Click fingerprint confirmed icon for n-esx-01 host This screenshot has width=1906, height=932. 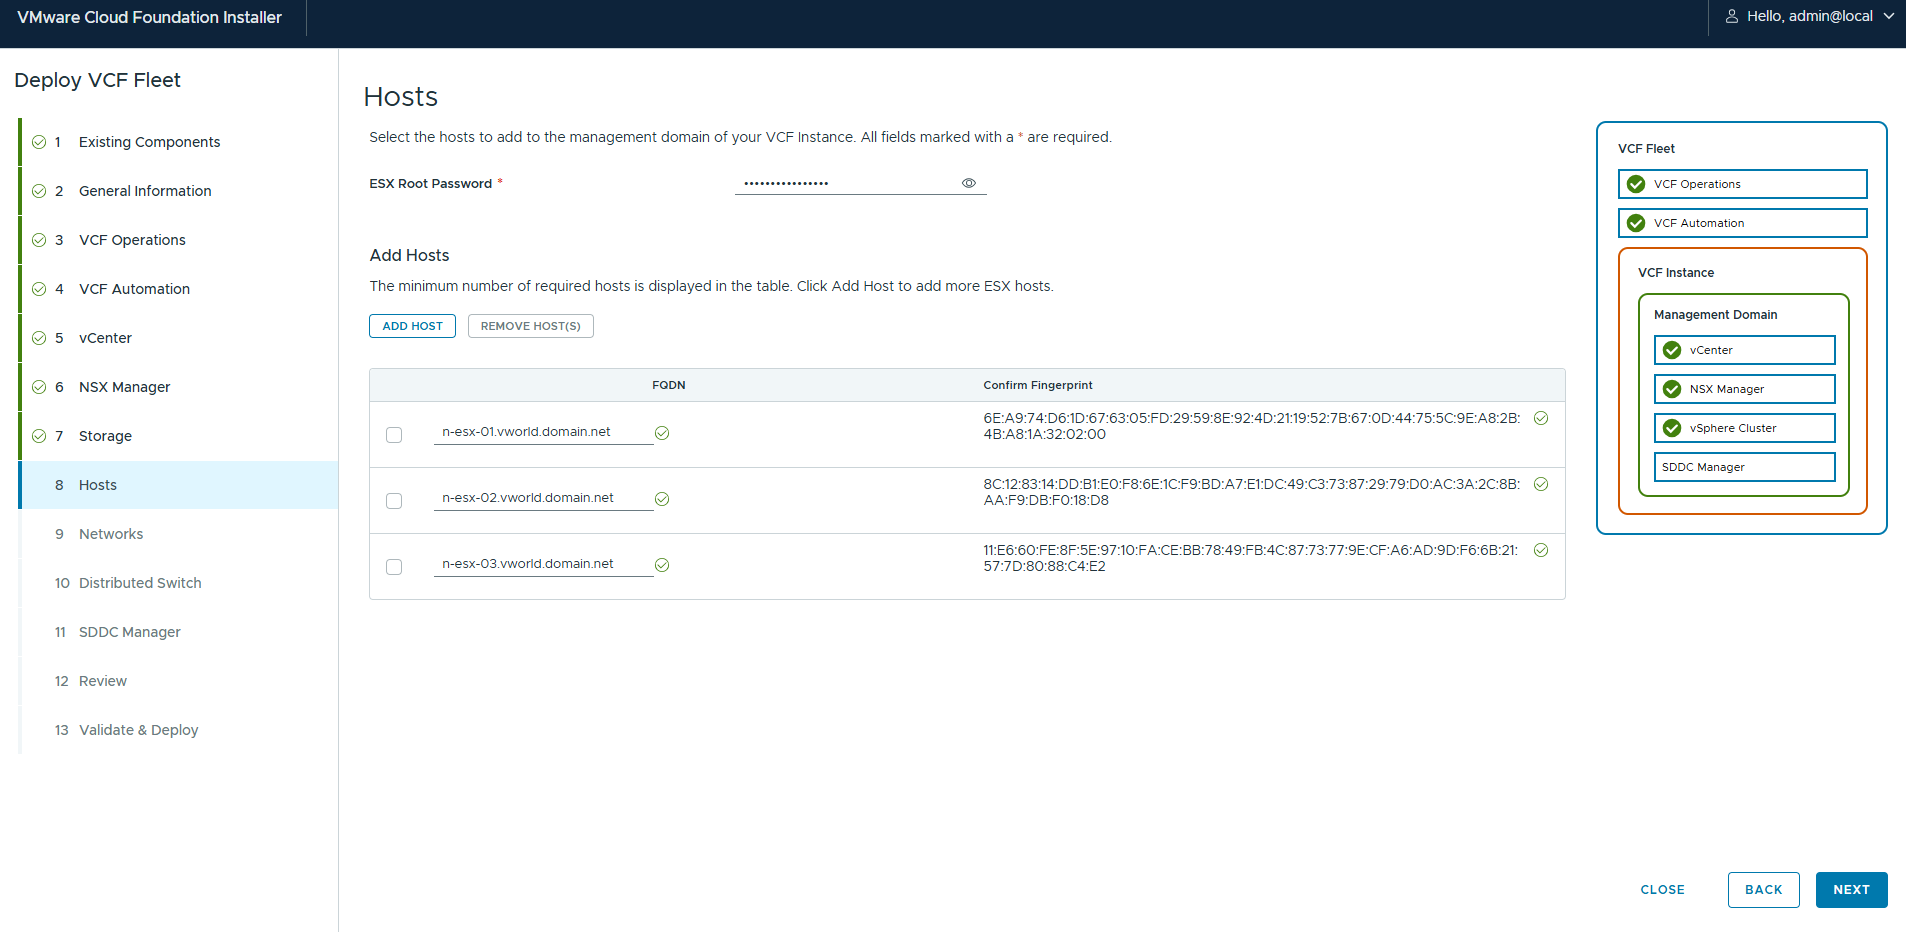tap(1541, 418)
